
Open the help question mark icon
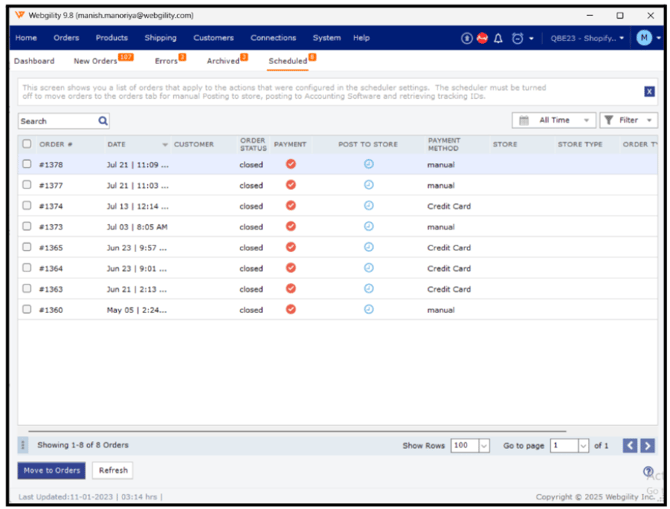coord(649,471)
